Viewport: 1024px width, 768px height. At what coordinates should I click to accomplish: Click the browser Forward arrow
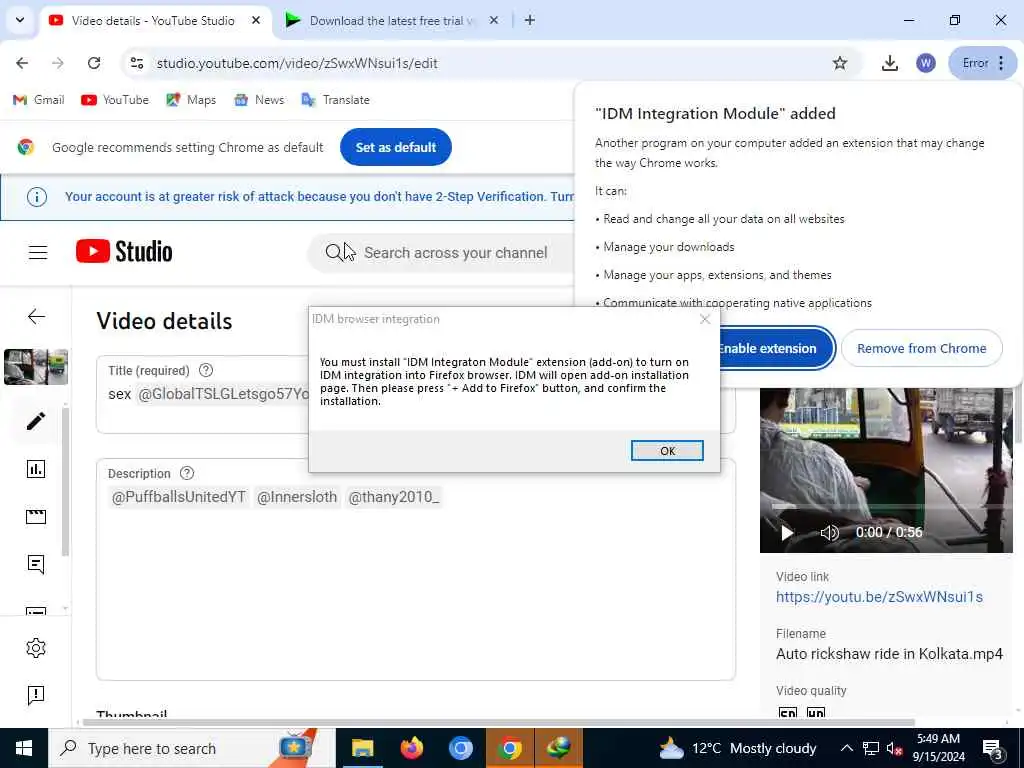point(58,63)
